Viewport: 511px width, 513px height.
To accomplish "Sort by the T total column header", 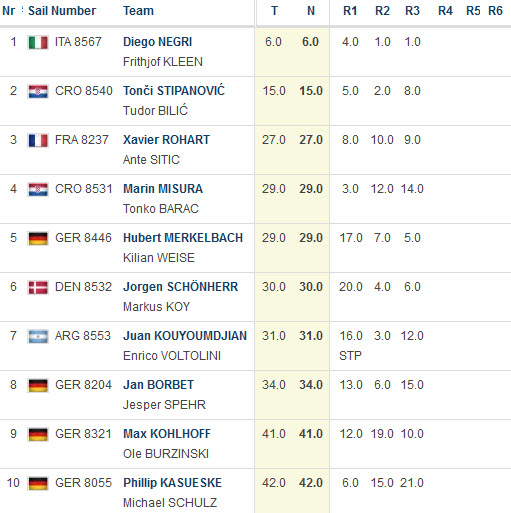I will tap(274, 11).
